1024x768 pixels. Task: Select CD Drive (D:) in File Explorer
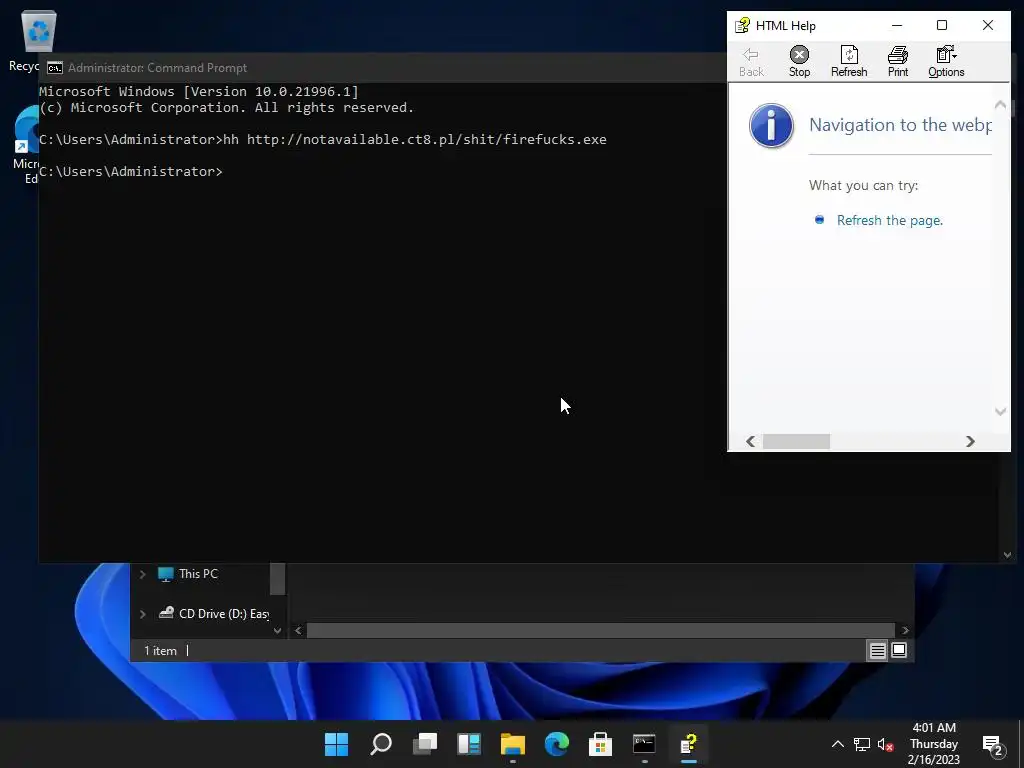tap(214, 614)
